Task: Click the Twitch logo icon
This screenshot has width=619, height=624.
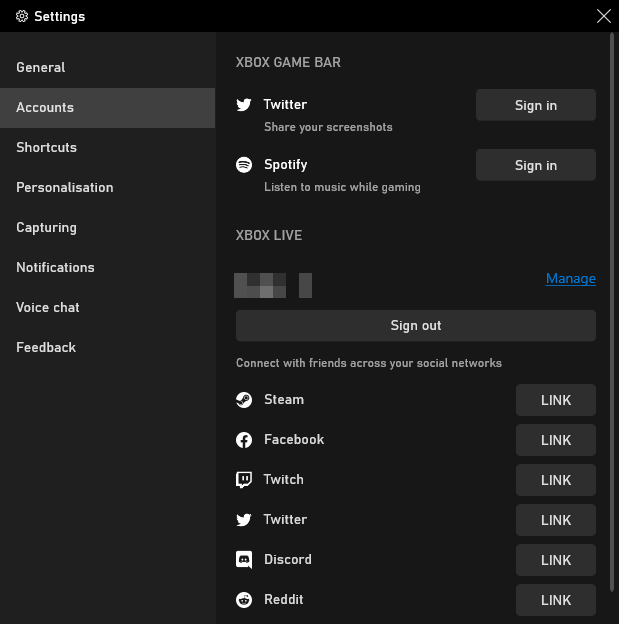Action: coord(244,480)
